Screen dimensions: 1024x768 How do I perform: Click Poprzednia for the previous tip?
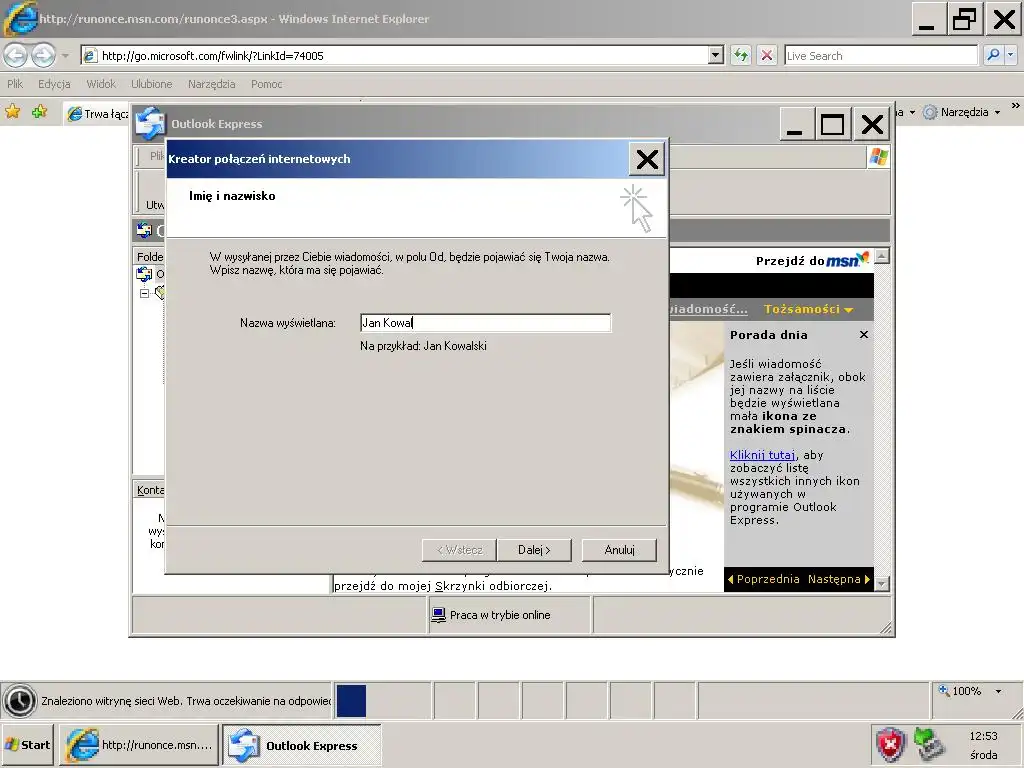(x=763, y=579)
